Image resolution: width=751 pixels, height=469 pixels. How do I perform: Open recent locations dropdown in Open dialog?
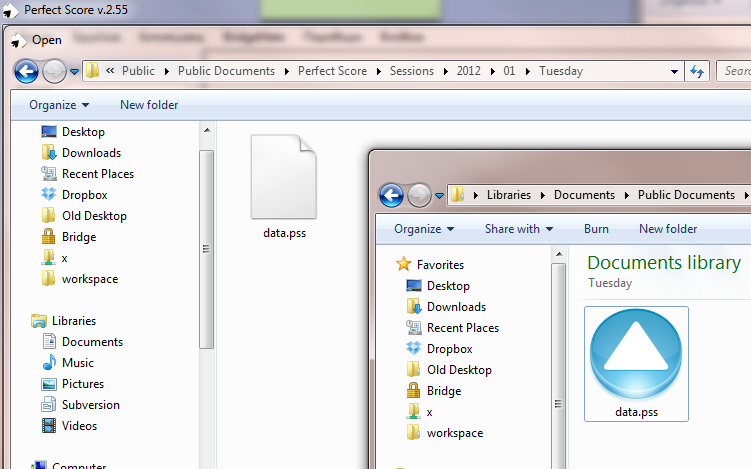coord(74,72)
